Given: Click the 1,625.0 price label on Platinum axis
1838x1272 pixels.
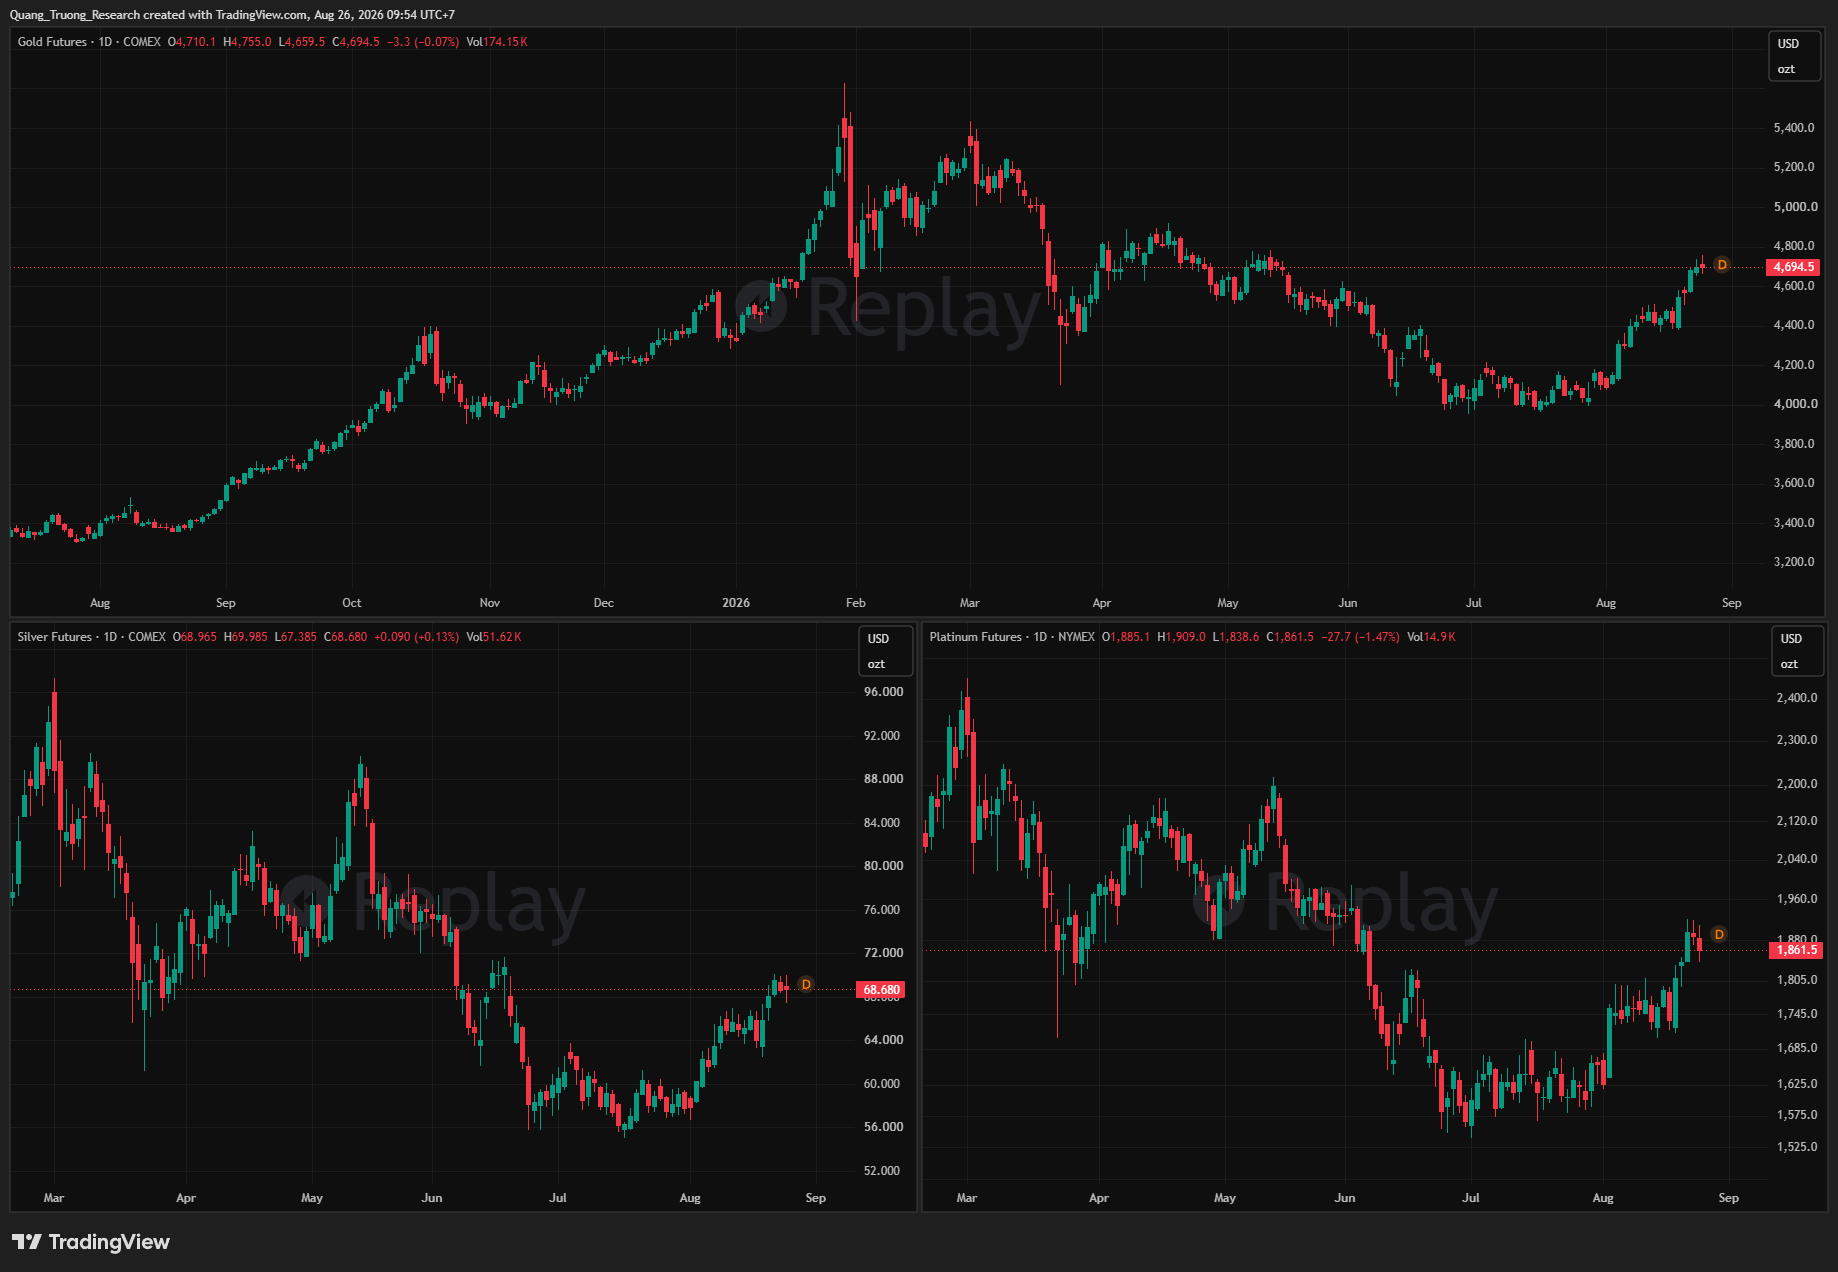Looking at the screenshot, I should click(1797, 1084).
